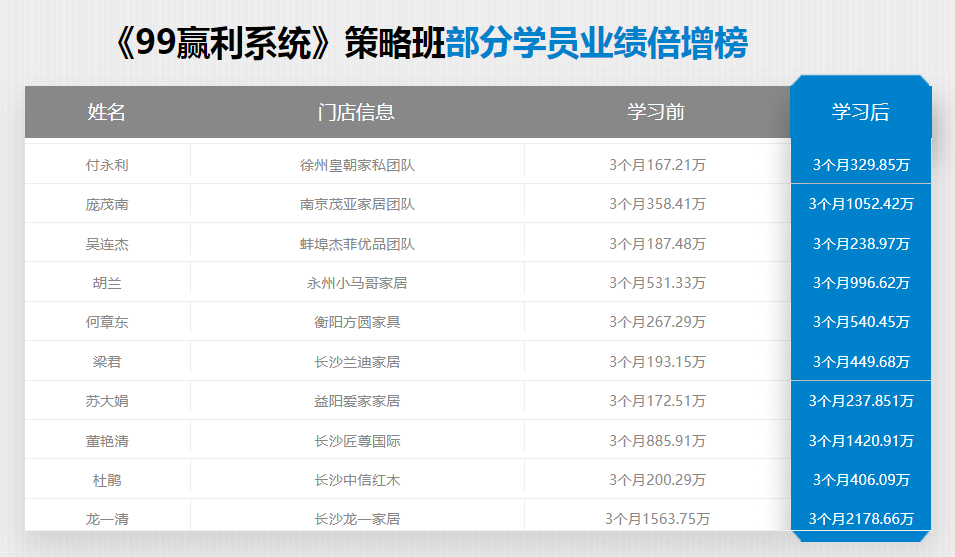Screen dimensions: 955x557
Task: Click the value 3个月358.41万
Action: click(x=657, y=204)
